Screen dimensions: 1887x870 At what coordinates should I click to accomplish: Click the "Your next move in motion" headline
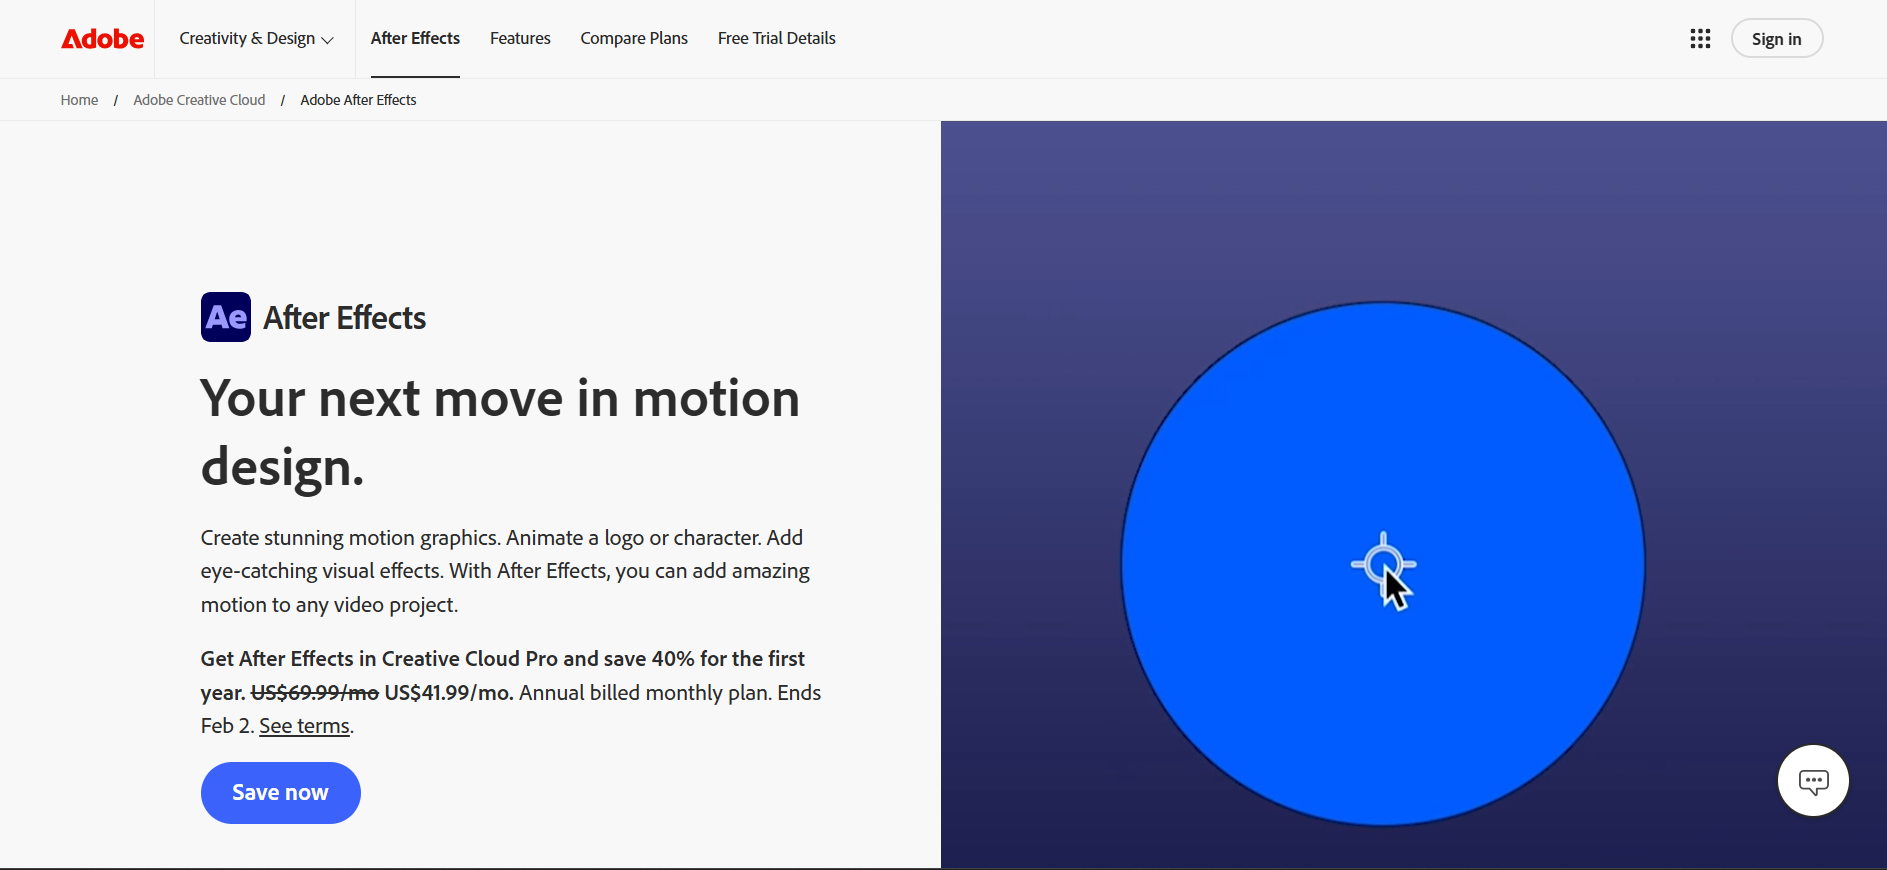point(500,399)
